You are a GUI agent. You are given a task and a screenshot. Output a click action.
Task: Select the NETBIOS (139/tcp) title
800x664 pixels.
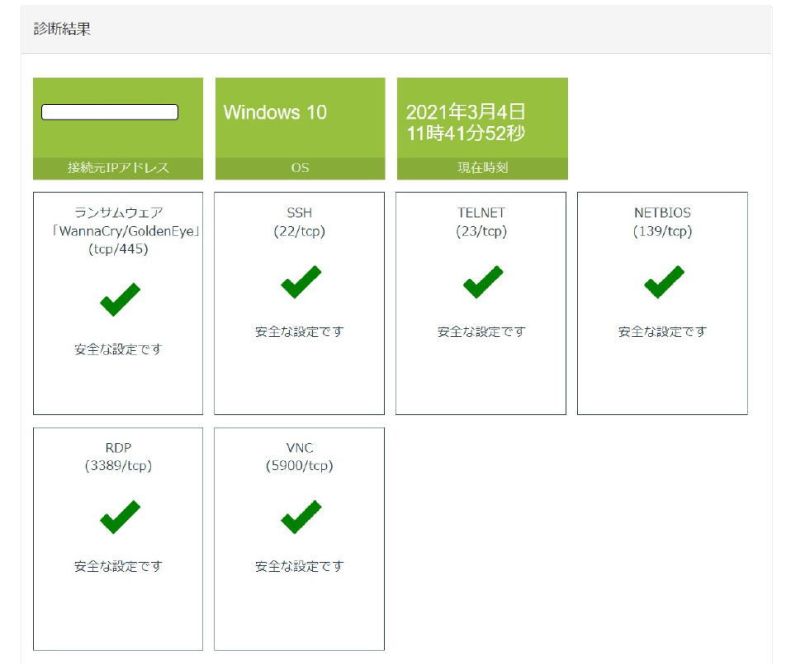point(662,222)
